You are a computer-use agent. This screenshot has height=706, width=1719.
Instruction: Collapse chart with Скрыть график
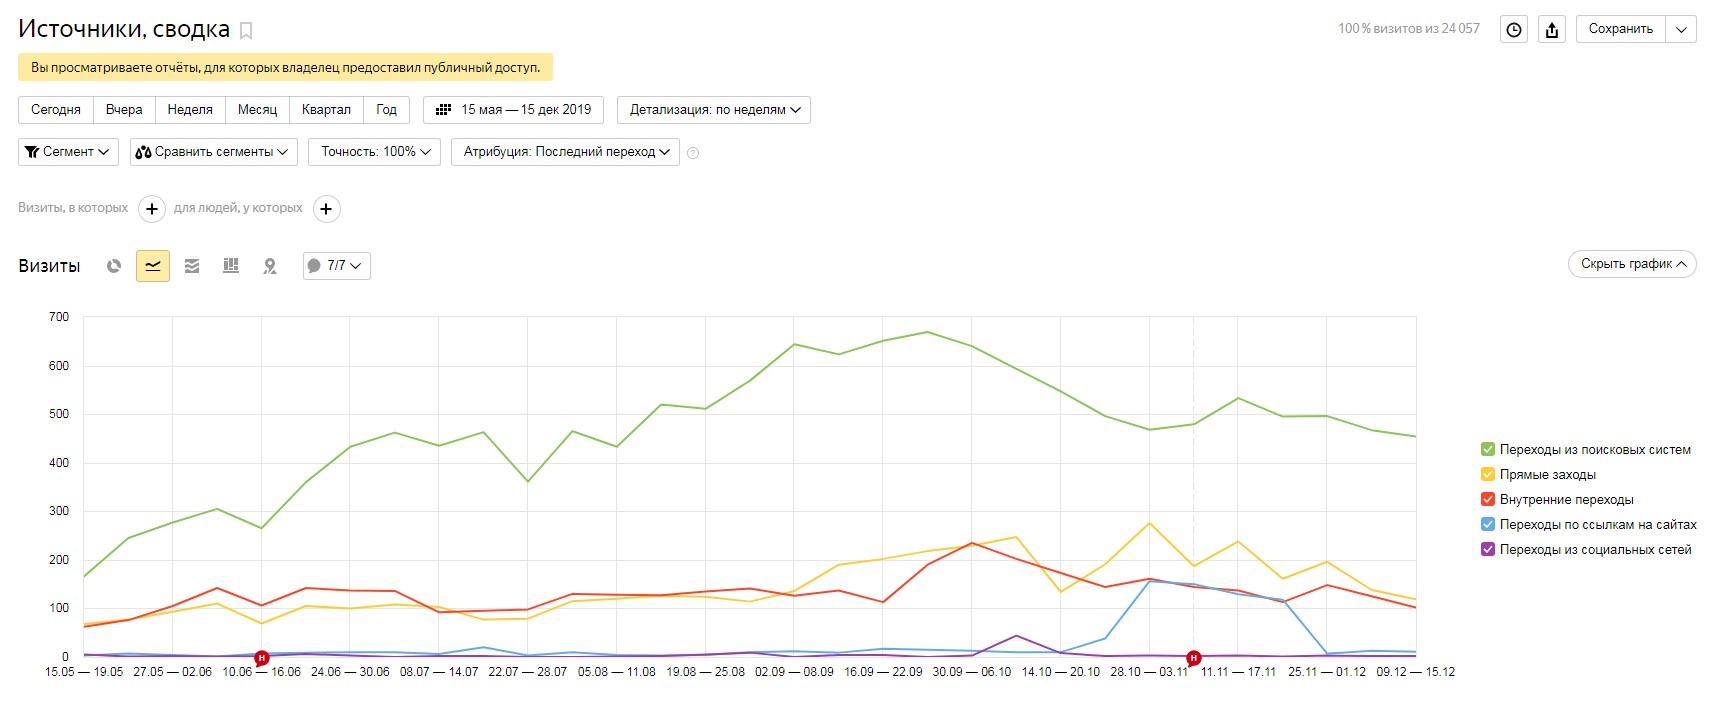1632,264
